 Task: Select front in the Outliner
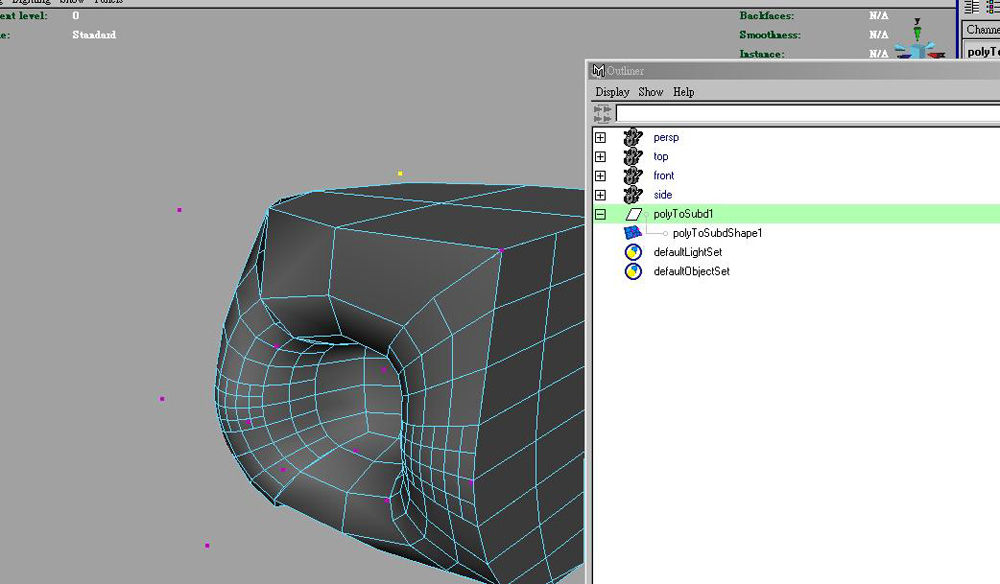663,175
